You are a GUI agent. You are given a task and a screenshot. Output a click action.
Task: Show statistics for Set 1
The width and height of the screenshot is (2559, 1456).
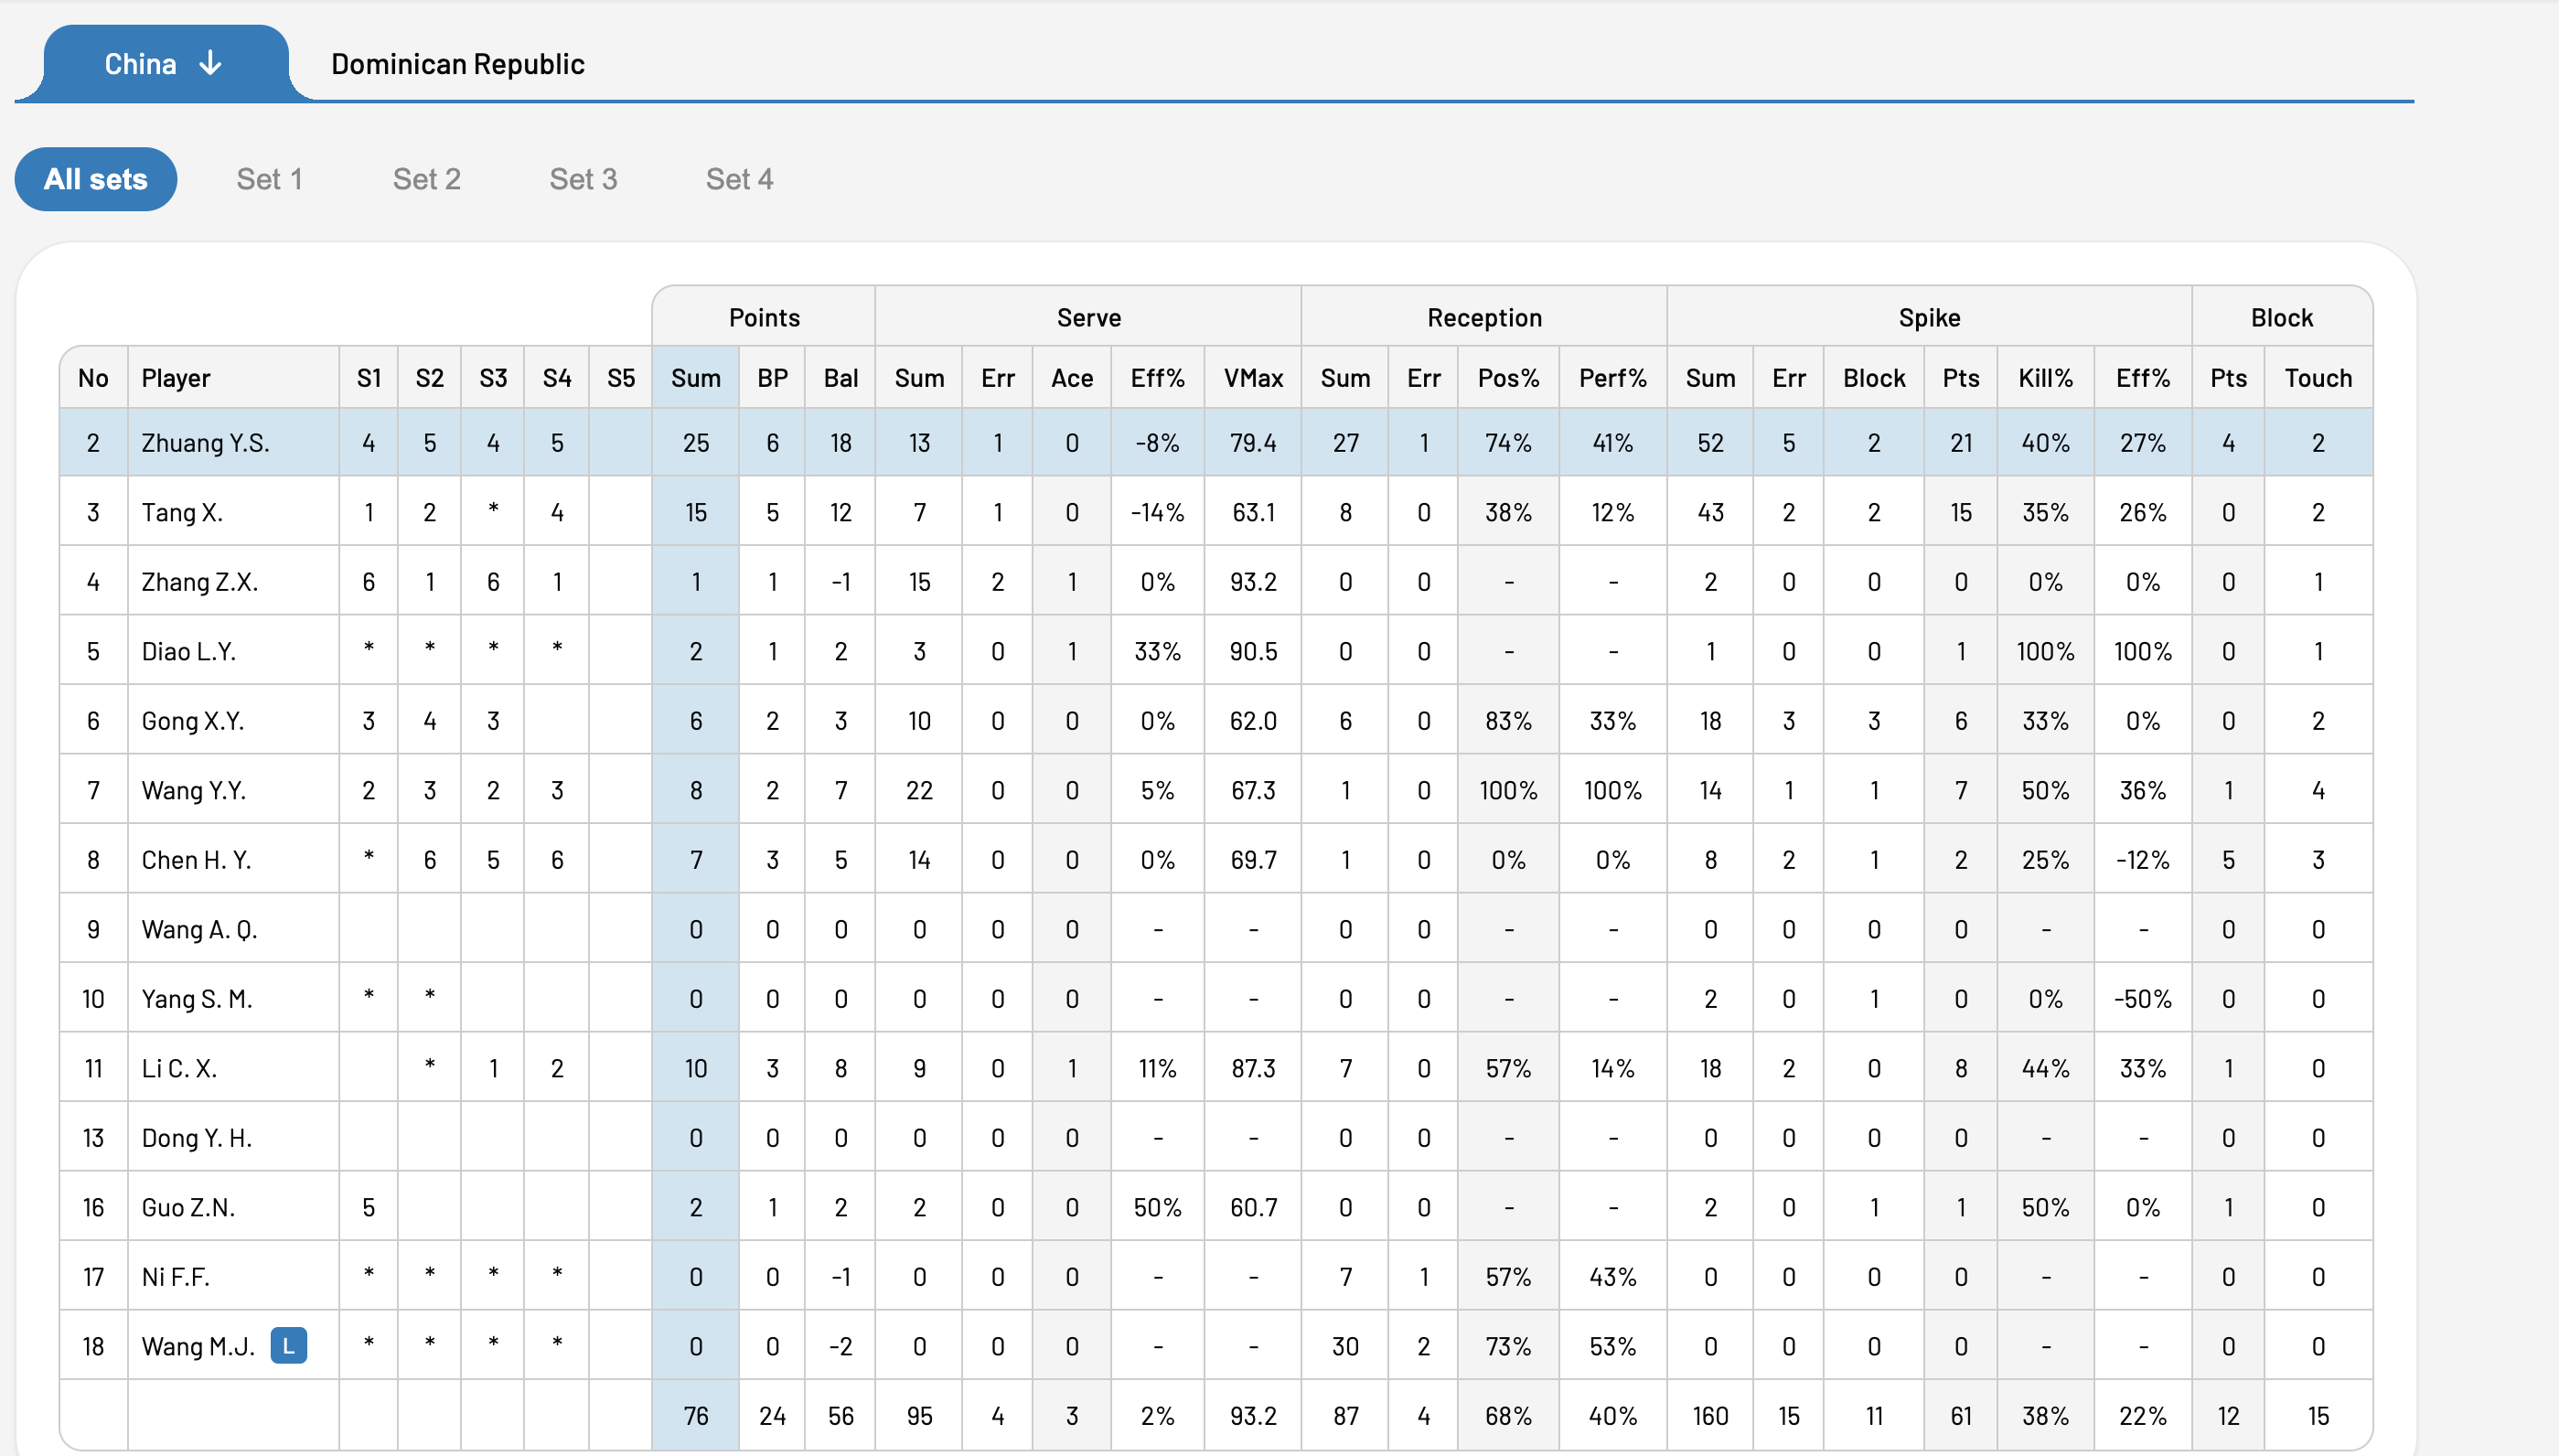269,179
